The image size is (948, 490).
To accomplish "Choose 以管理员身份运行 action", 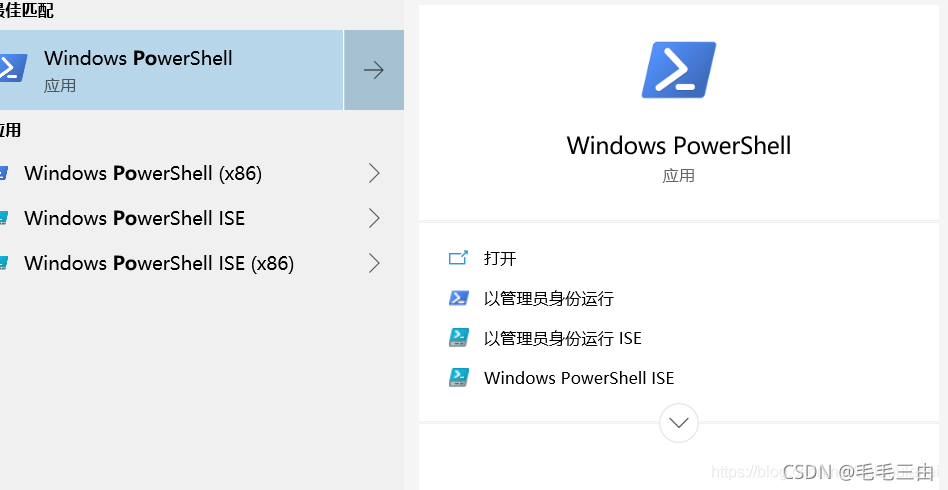I will coord(548,298).
